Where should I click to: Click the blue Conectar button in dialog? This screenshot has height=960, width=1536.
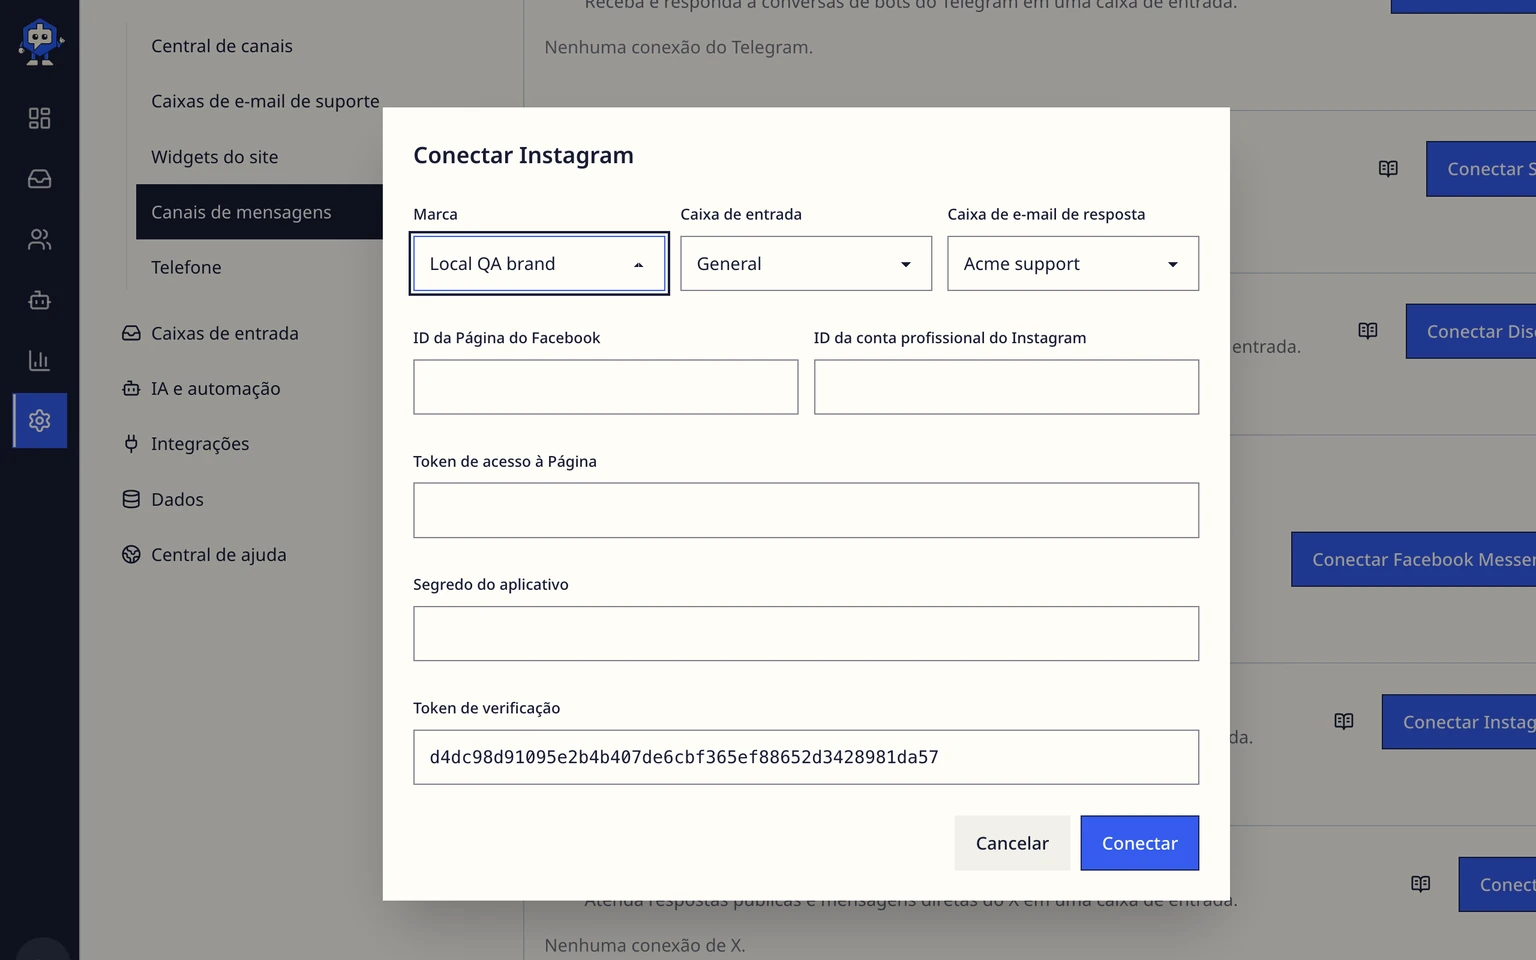click(1140, 843)
